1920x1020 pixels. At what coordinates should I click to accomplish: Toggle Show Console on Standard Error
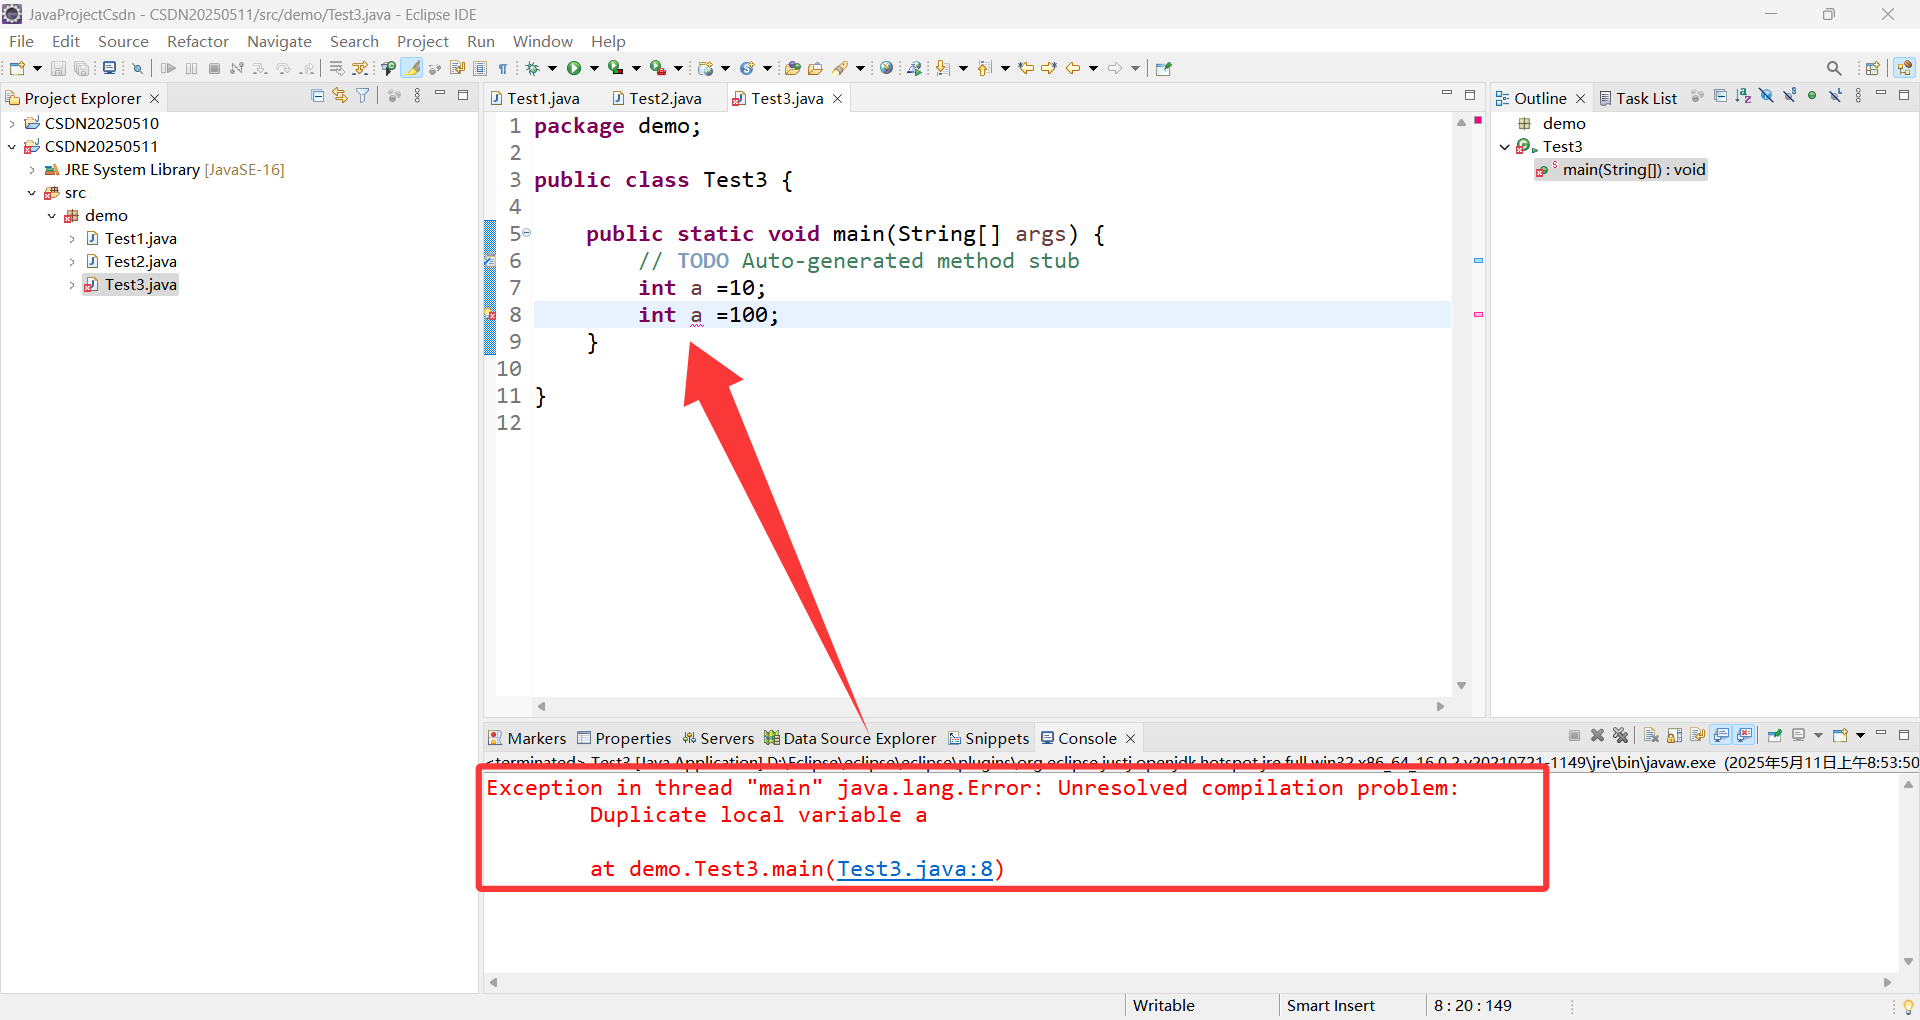tap(1745, 735)
